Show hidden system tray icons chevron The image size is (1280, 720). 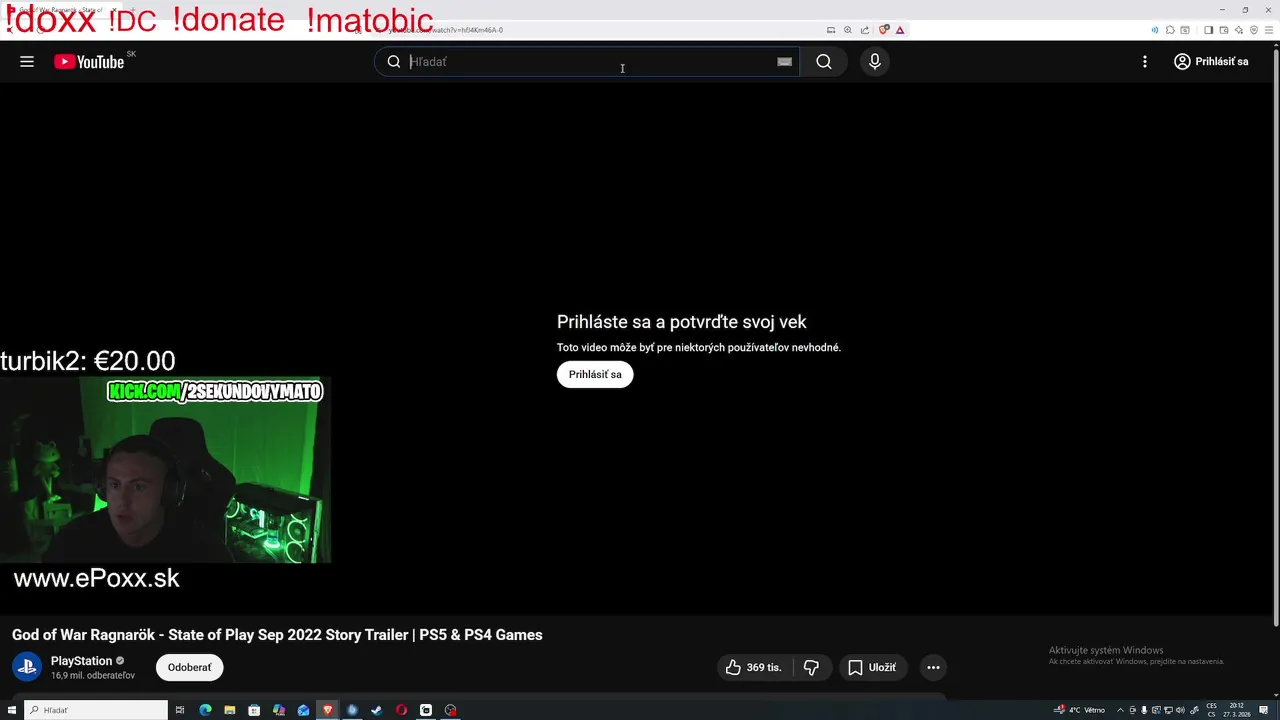(1120, 710)
